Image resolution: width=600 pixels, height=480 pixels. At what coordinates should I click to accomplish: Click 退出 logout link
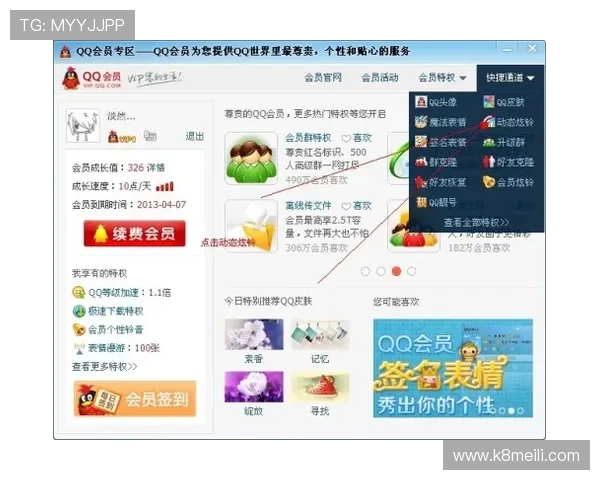pyautogui.click(x=195, y=136)
